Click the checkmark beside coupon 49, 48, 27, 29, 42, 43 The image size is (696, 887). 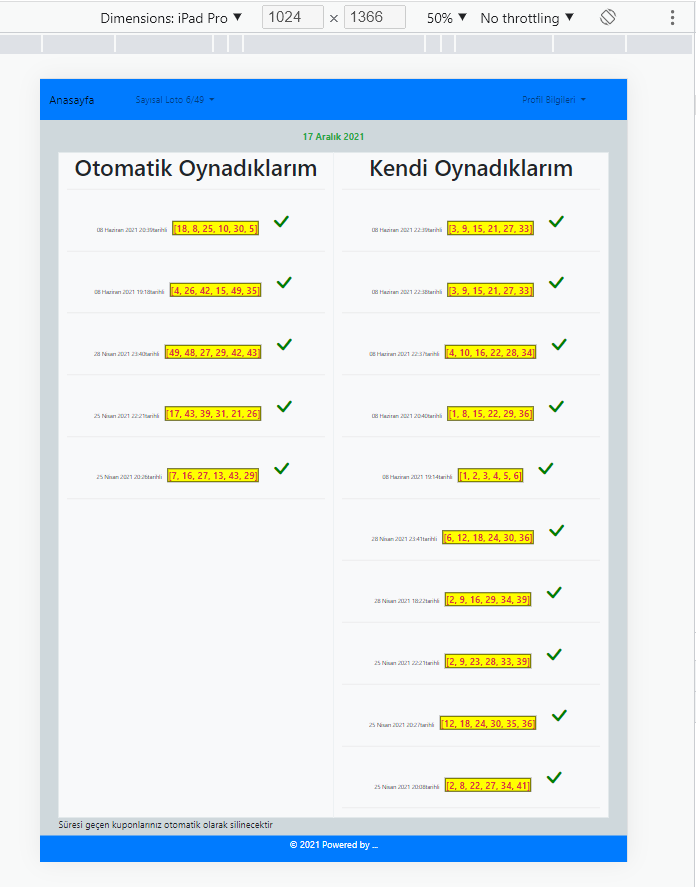coord(284,344)
